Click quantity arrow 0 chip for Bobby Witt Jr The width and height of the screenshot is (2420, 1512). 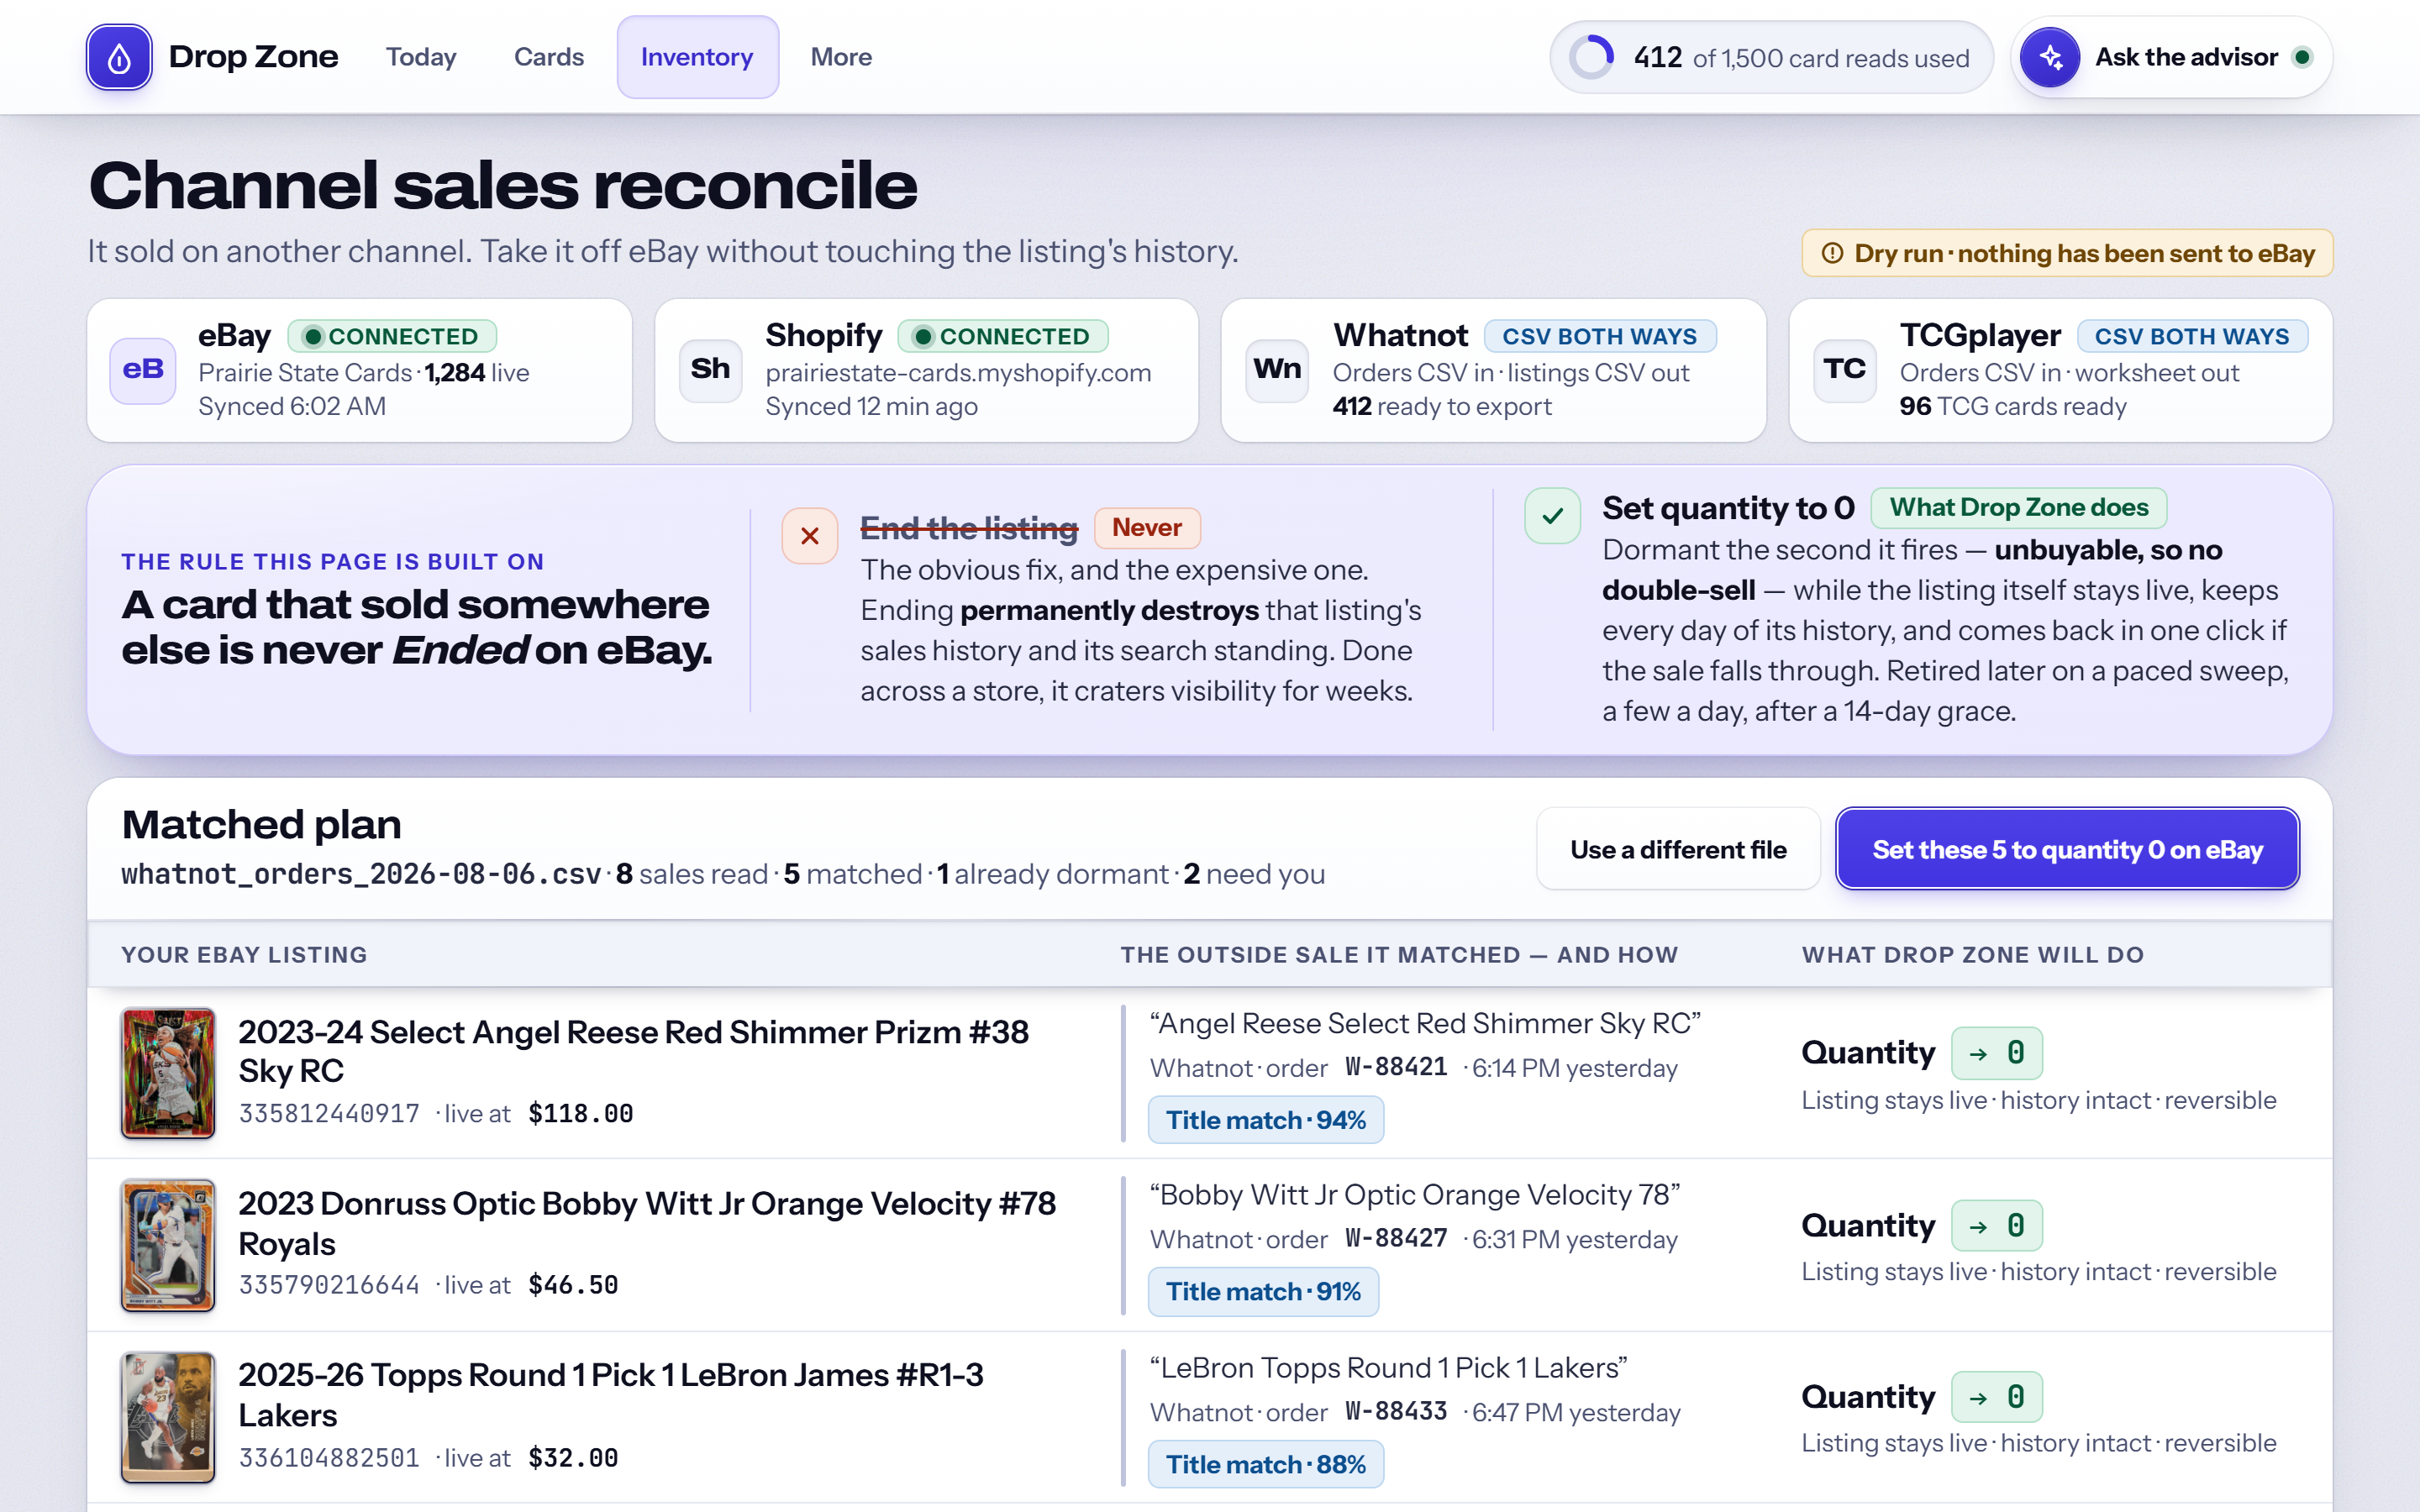[1996, 1225]
